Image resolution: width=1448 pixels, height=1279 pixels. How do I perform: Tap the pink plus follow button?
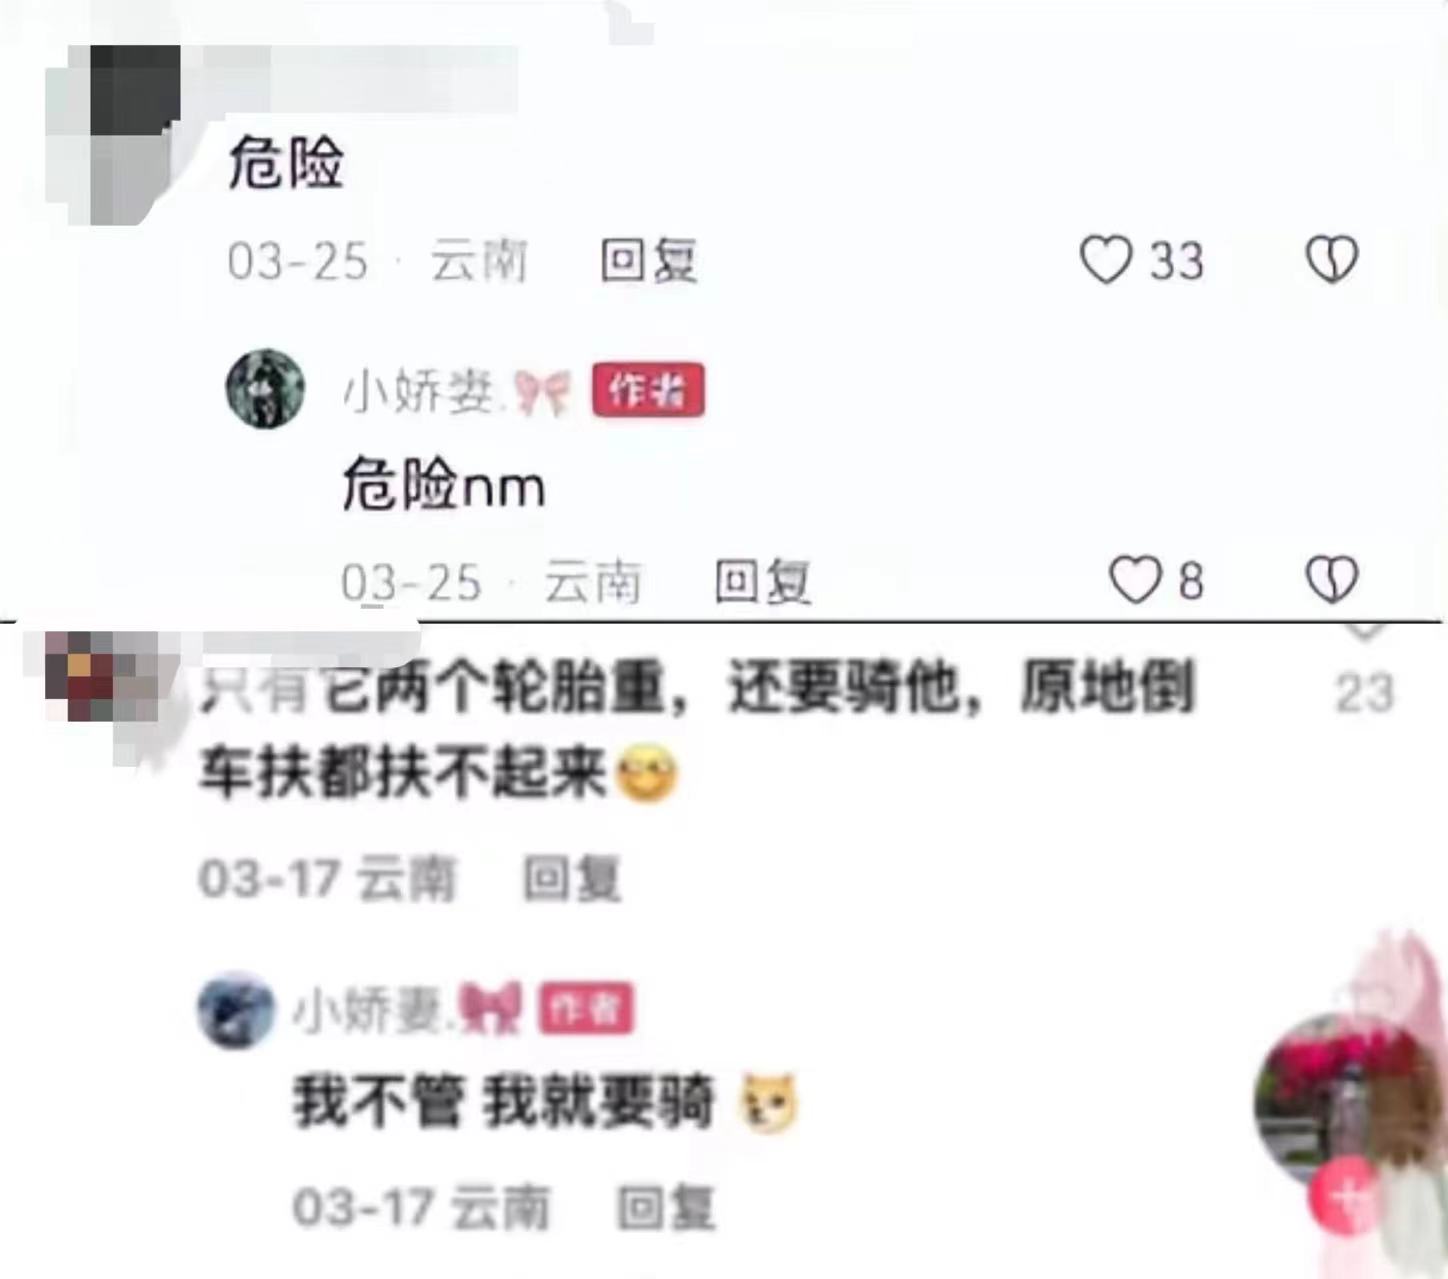point(1346,1194)
